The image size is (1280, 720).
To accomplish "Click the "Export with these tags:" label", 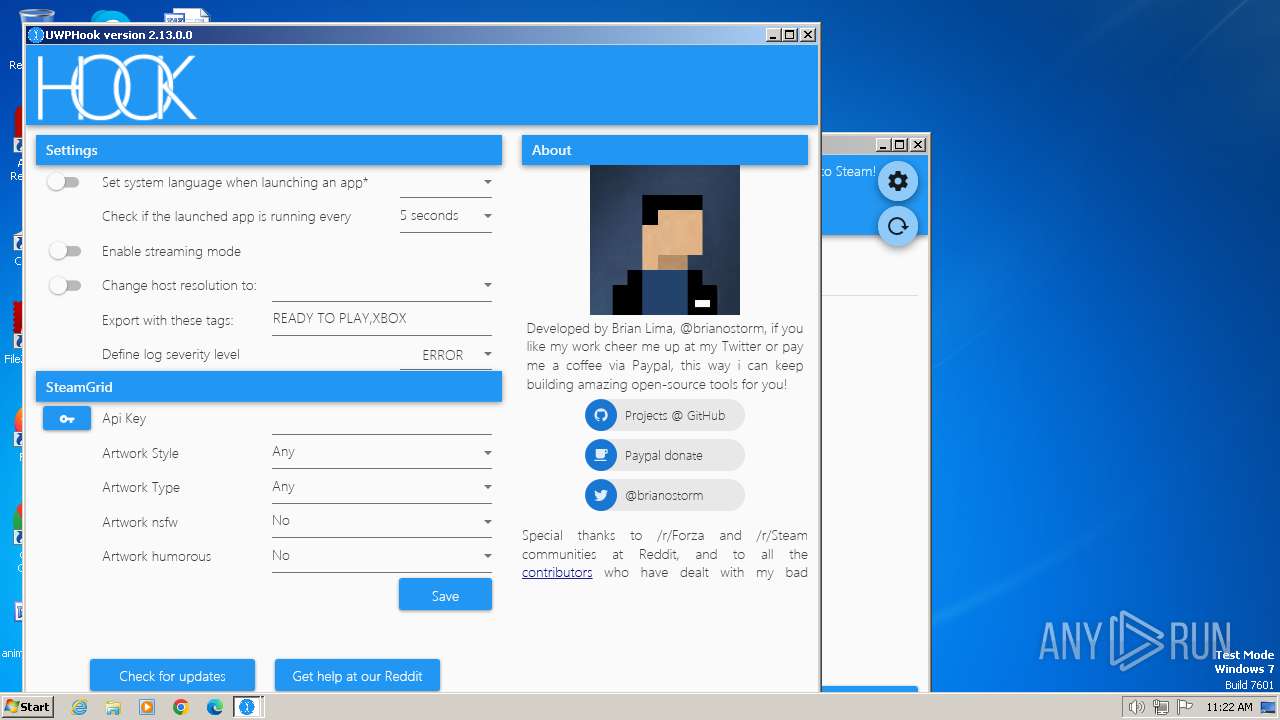I will [167, 321].
